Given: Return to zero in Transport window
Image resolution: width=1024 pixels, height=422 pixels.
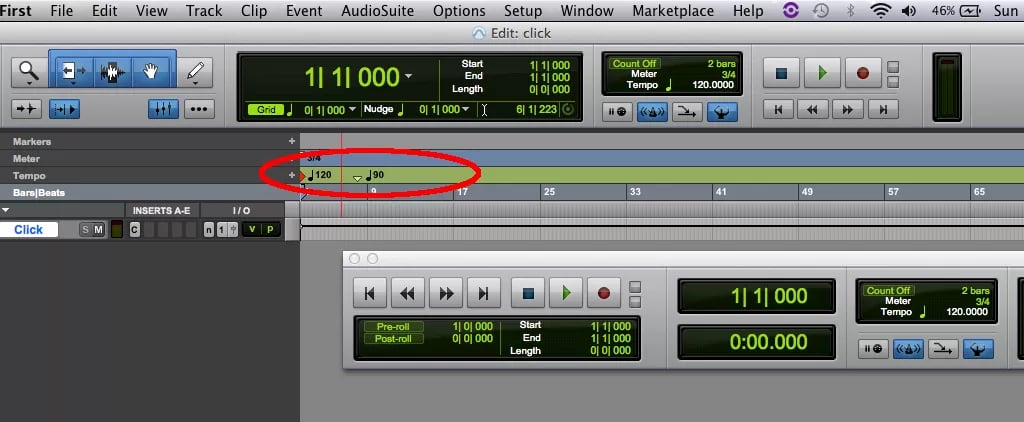Looking at the screenshot, I should coord(370,293).
